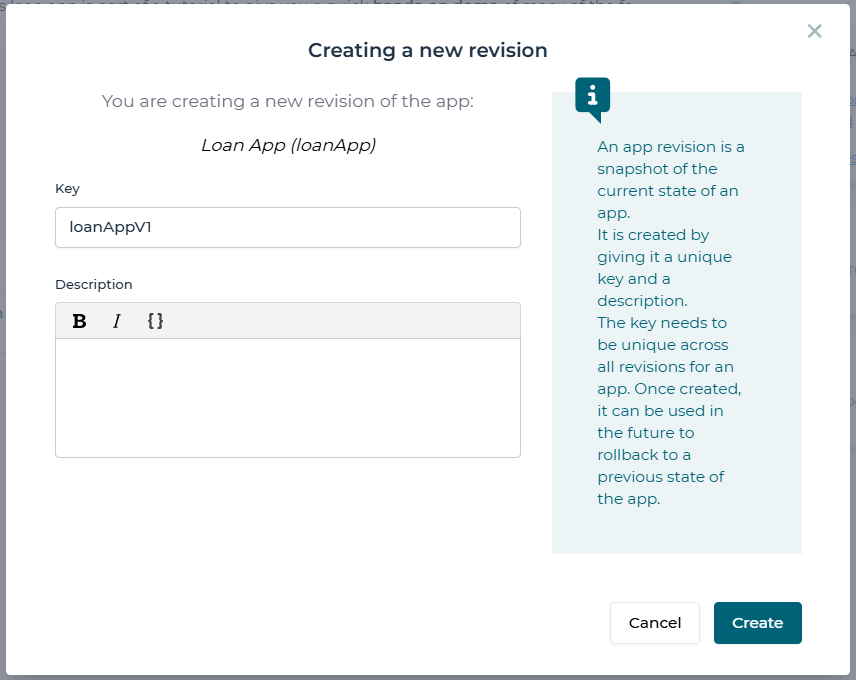Click the Key input containing loanAppV1
The height and width of the screenshot is (680, 856).
click(288, 227)
